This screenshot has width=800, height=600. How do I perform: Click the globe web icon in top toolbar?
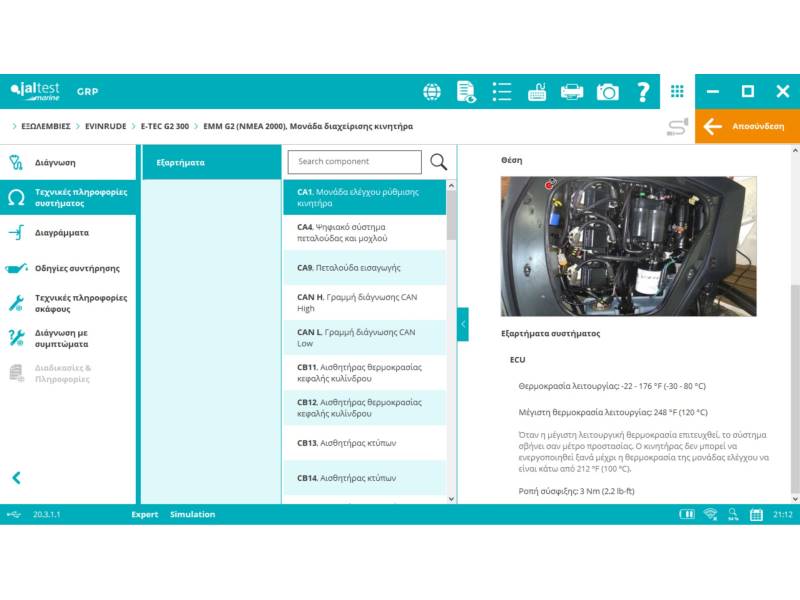tap(432, 92)
